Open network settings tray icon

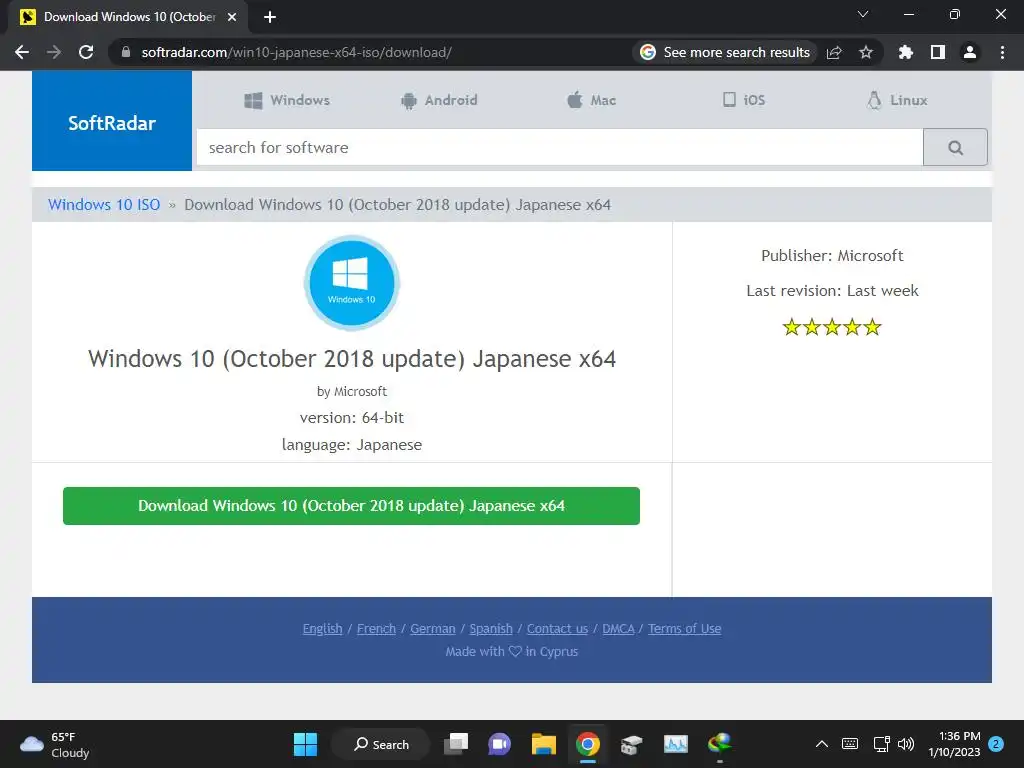(882, 744)
